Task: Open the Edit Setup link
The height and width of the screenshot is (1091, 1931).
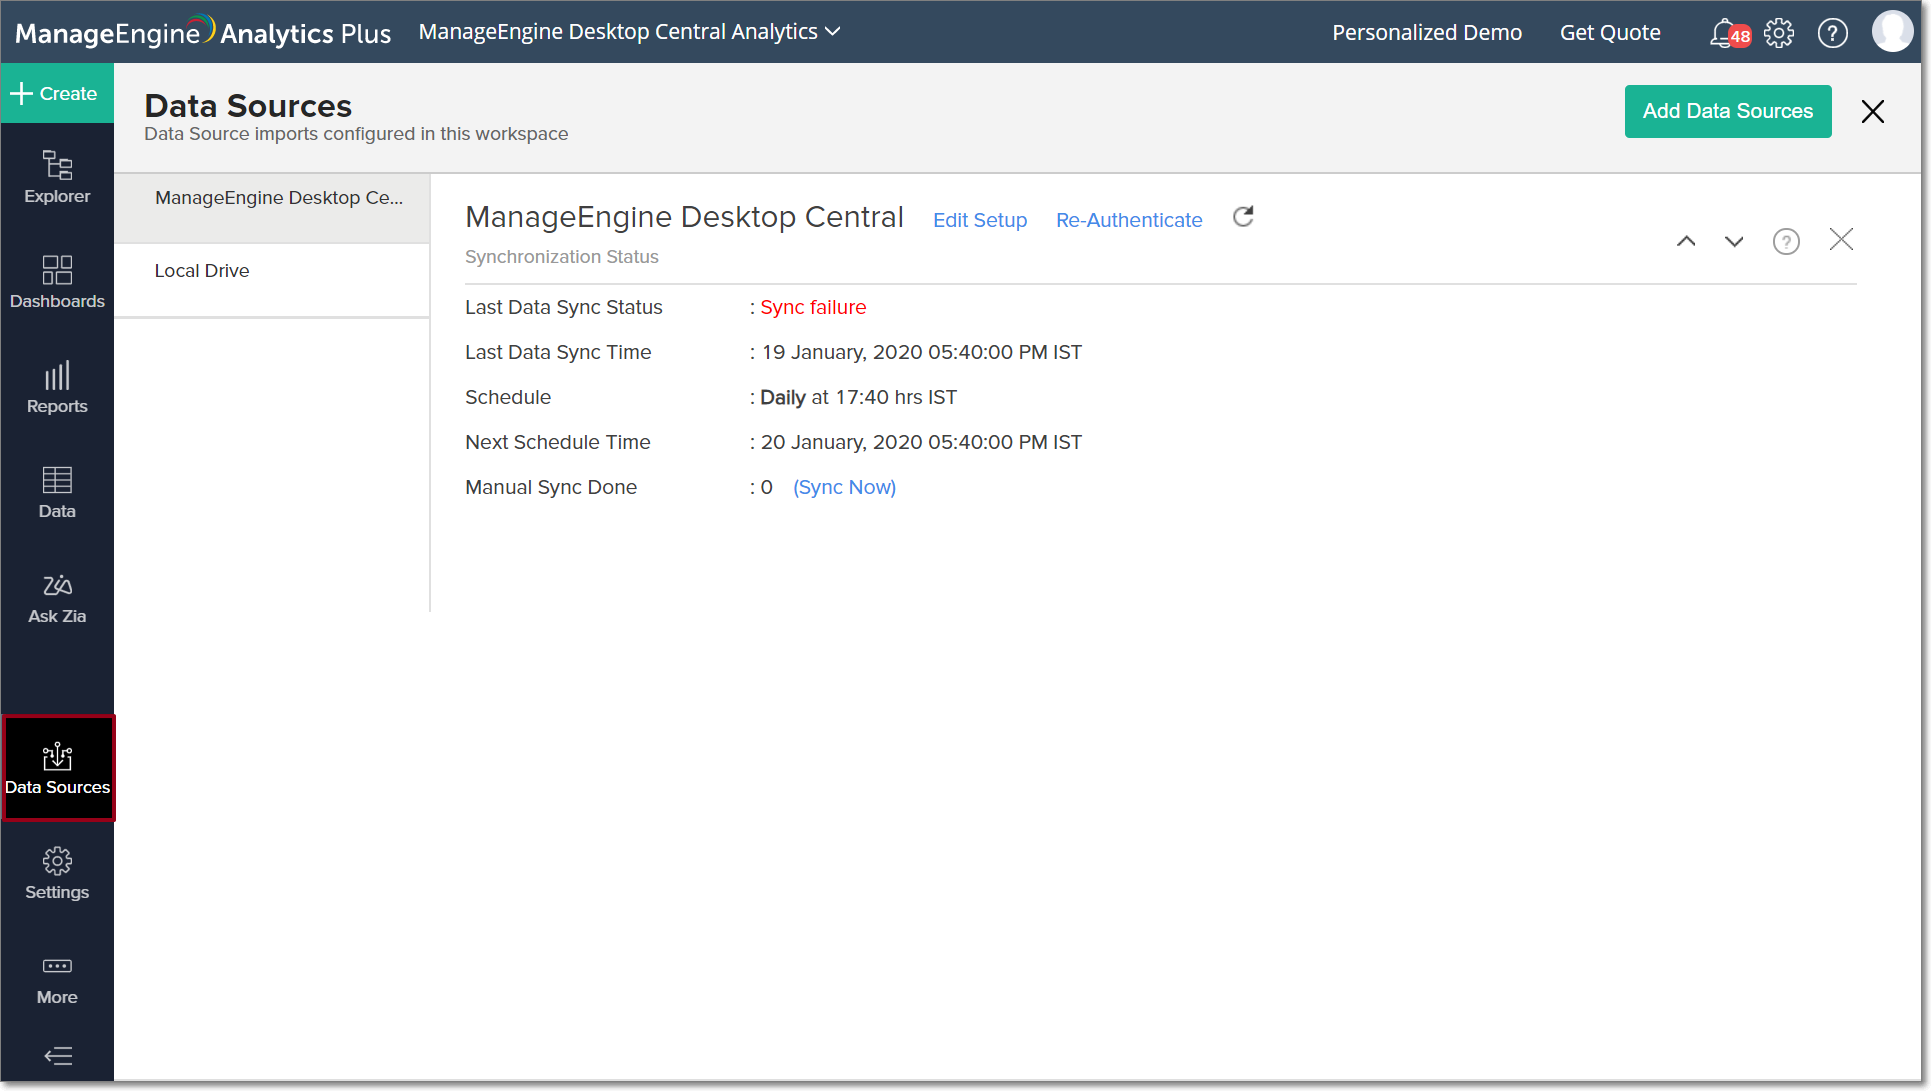Action: pyautogui.click(x=979, y=220)
